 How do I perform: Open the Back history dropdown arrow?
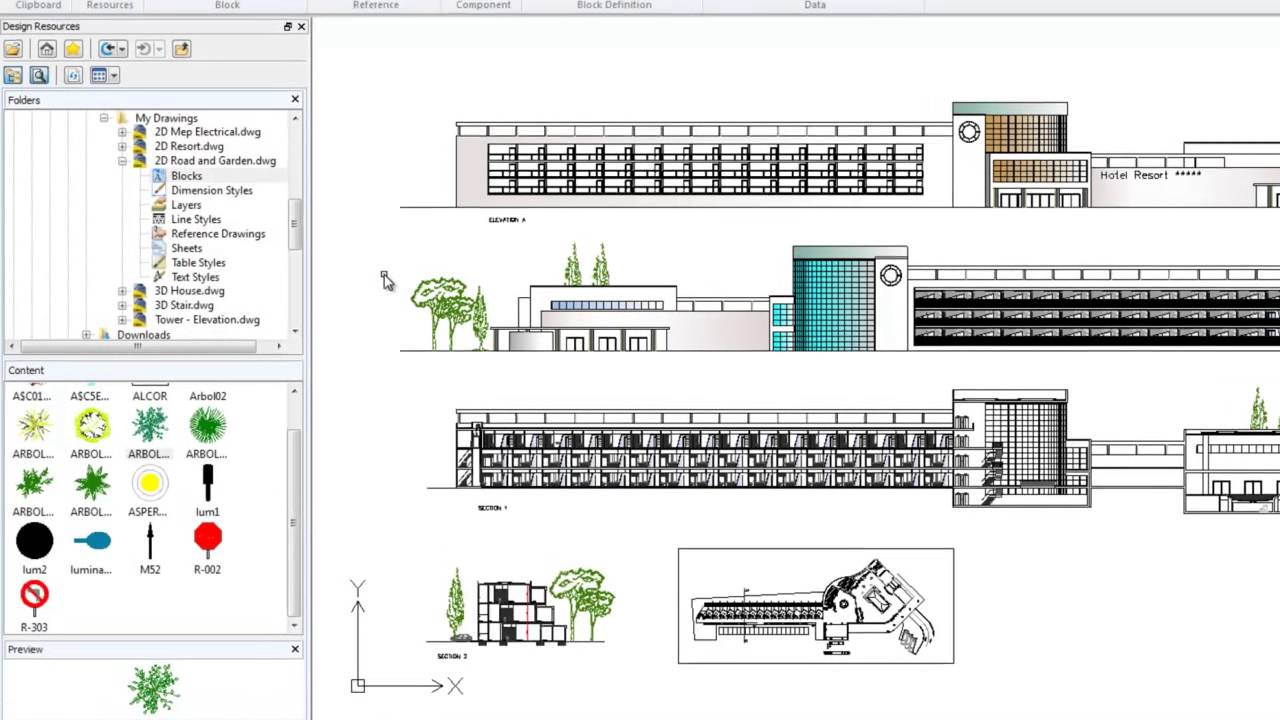pos(122,49)
